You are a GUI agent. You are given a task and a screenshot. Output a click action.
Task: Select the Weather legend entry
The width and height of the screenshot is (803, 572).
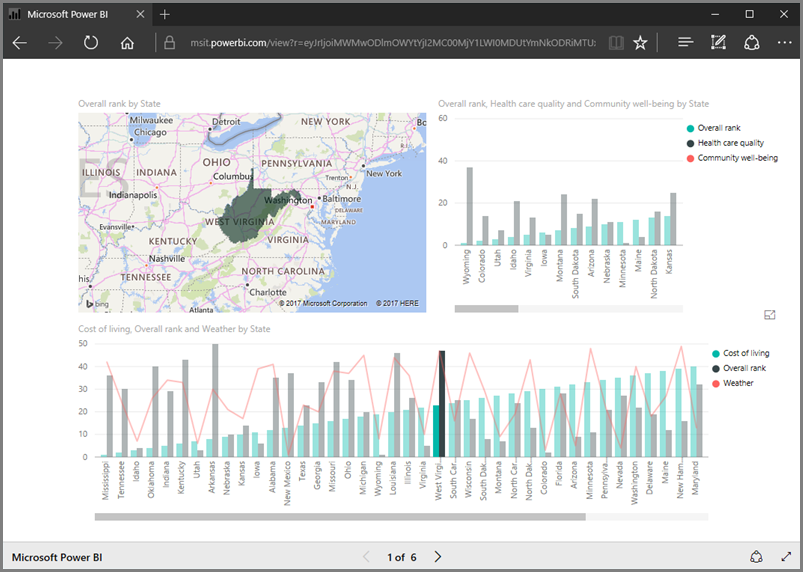(x=738, y=383)
